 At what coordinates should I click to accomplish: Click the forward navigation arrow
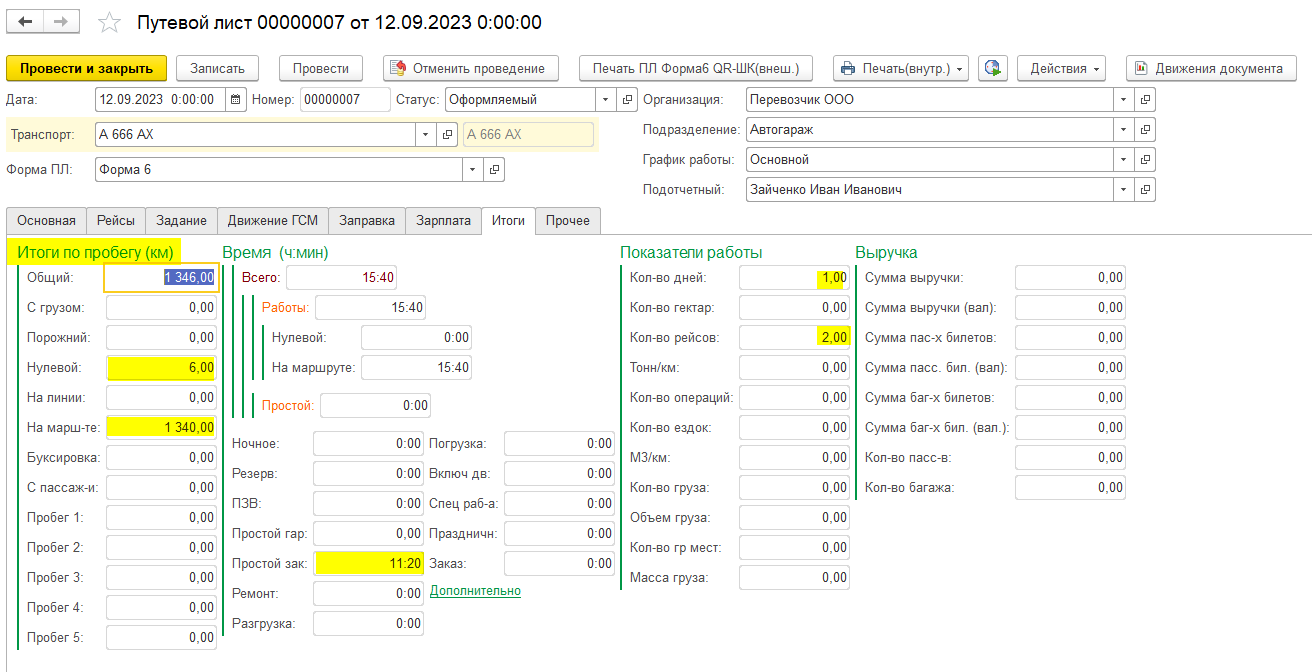(61, 22)
